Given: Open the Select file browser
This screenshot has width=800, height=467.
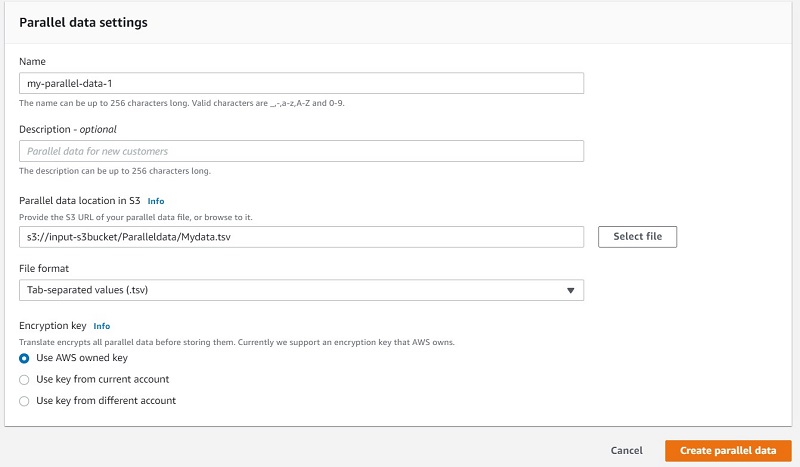Looking at the screenshot, I should coord(637,237).
